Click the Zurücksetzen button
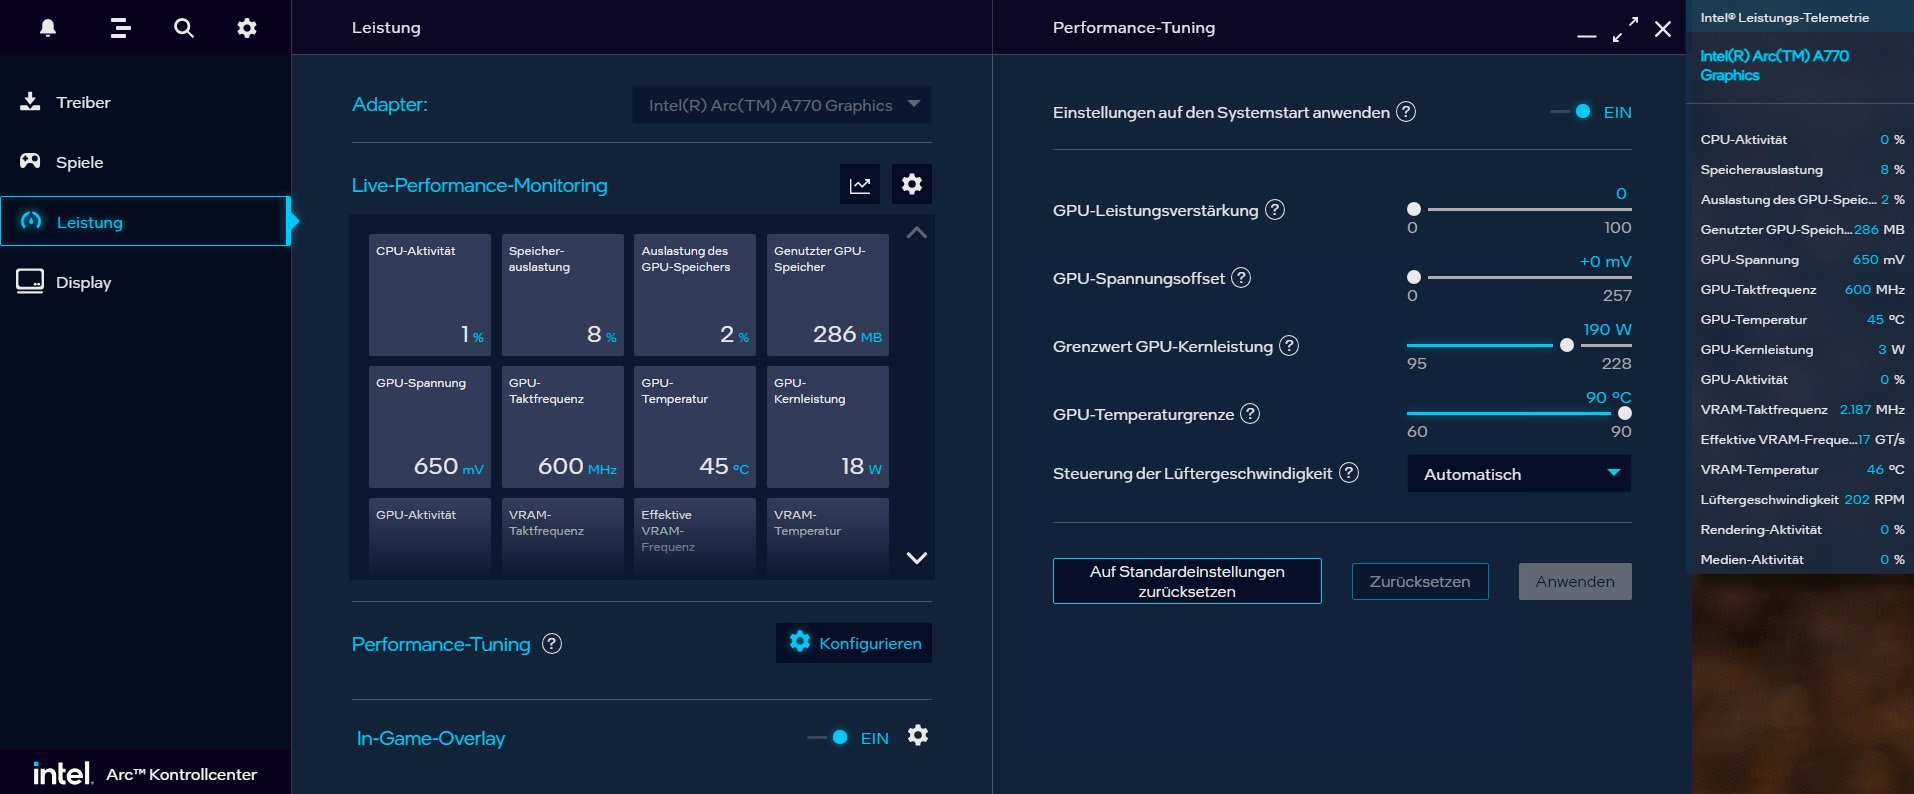 [x=1420, y=582]
